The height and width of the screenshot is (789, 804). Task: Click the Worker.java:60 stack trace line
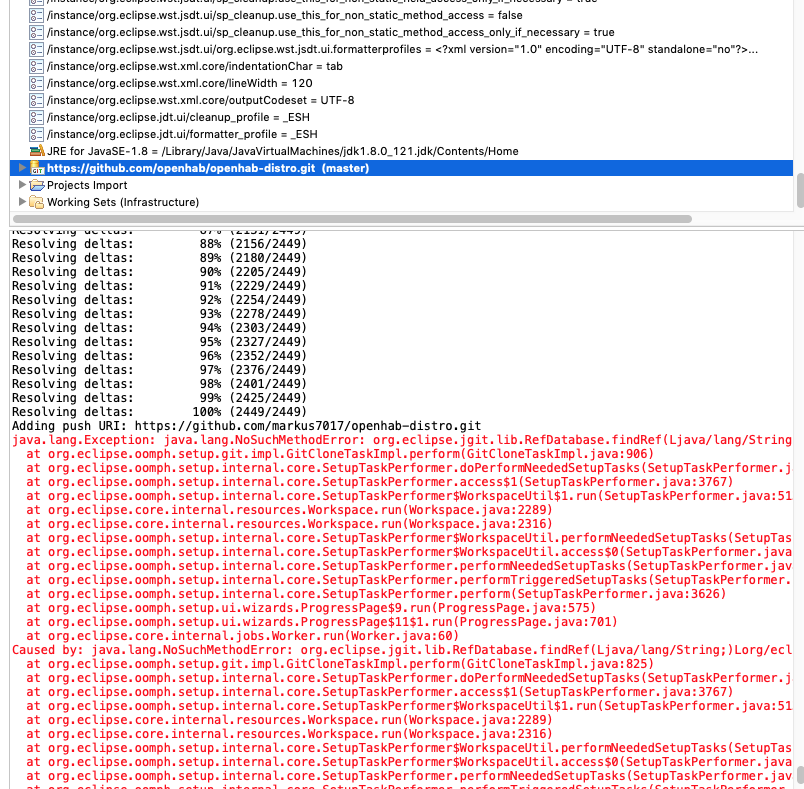tap(243, 636)
